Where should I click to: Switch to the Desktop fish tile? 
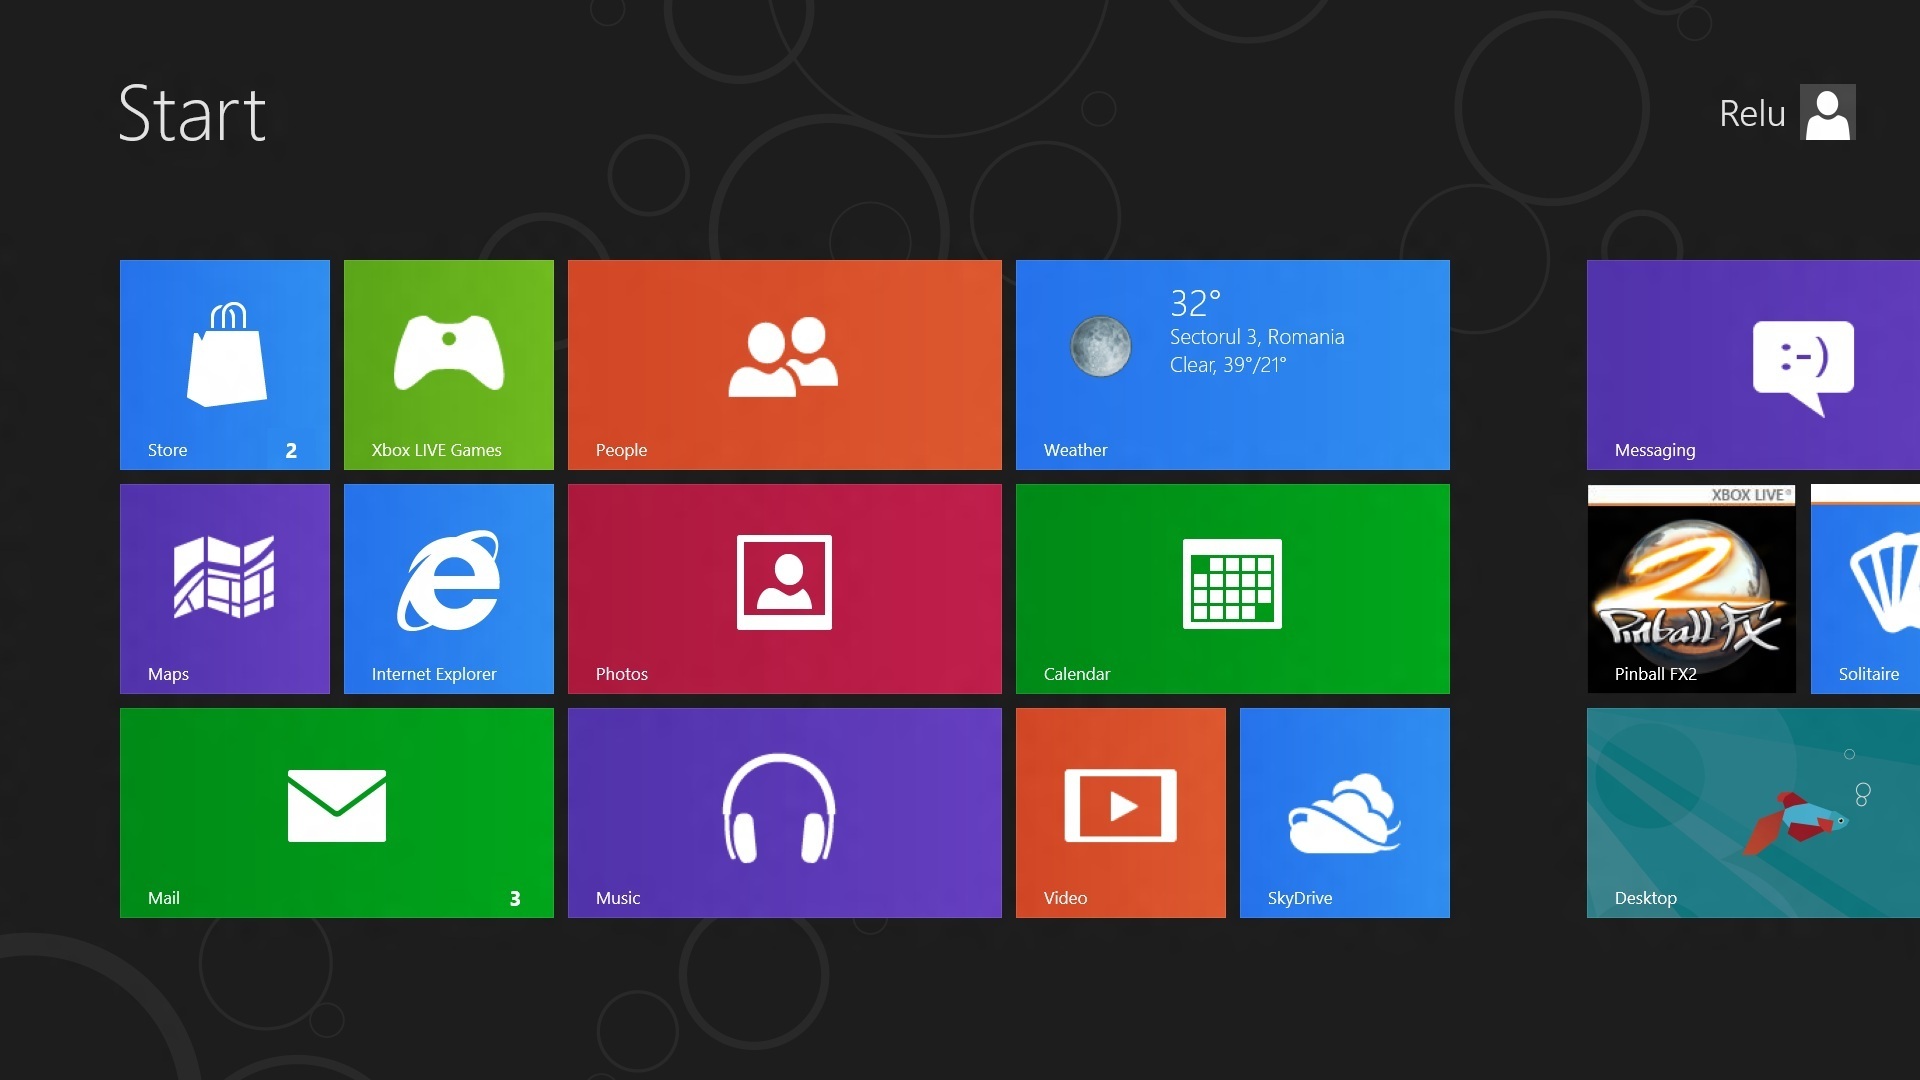pyautogui.click(x=1753, y=813)
